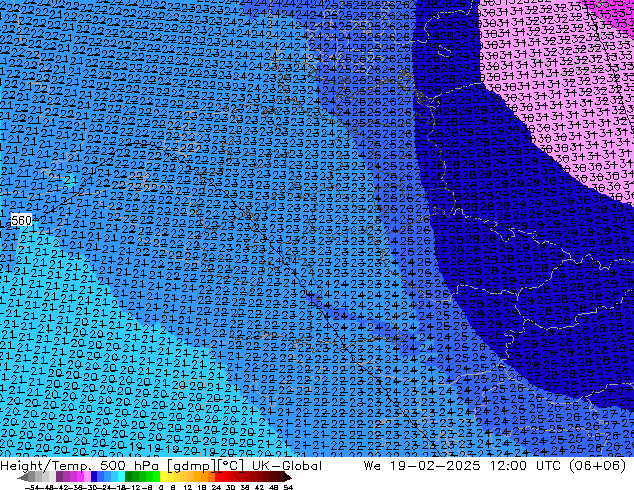
Task: Select the bright red legend swatch
Action: coord(218,477)
